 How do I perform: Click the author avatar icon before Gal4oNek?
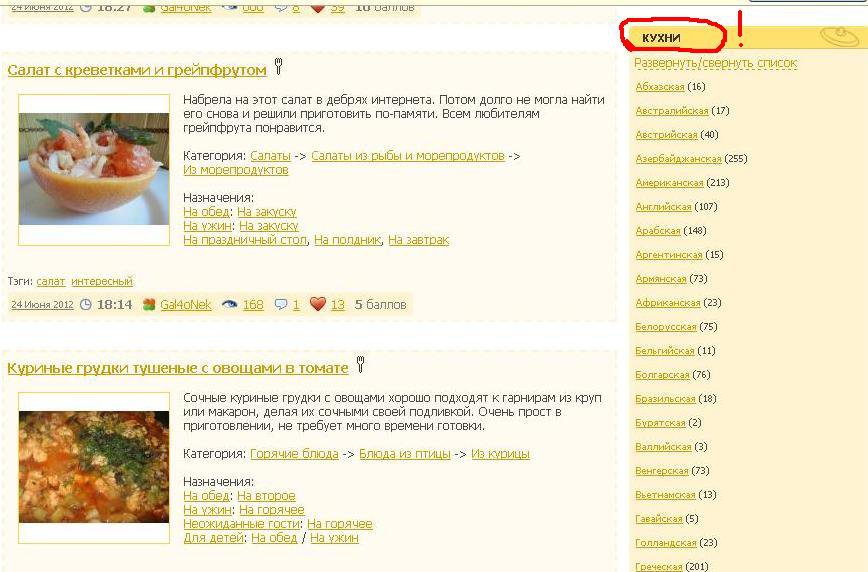pyautogui.click(x=149, y=304)
